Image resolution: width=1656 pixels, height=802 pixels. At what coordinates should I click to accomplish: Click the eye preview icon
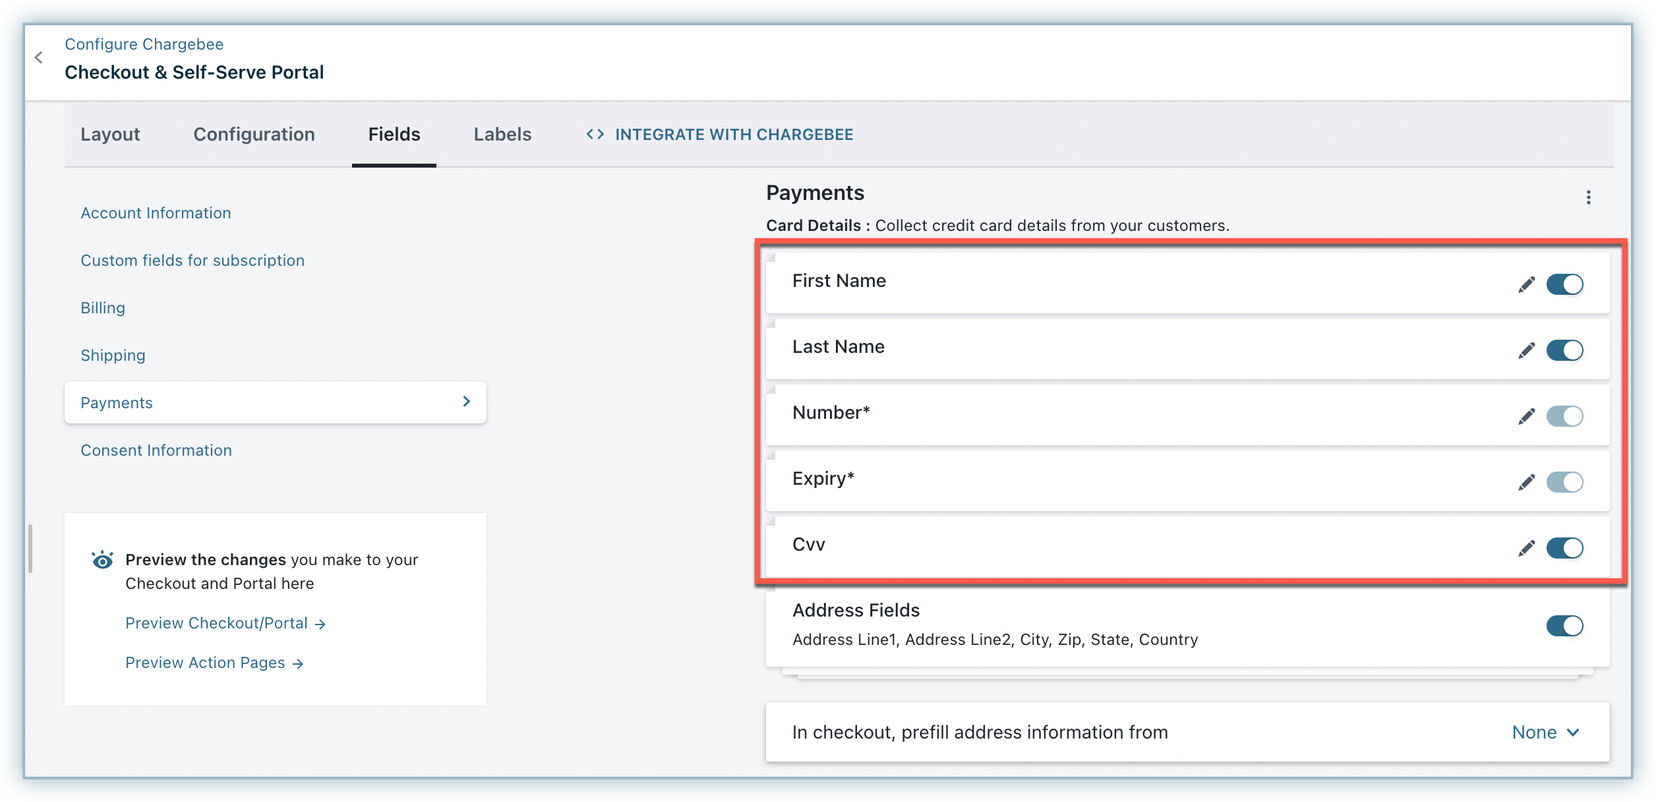(x=102, y=560)
